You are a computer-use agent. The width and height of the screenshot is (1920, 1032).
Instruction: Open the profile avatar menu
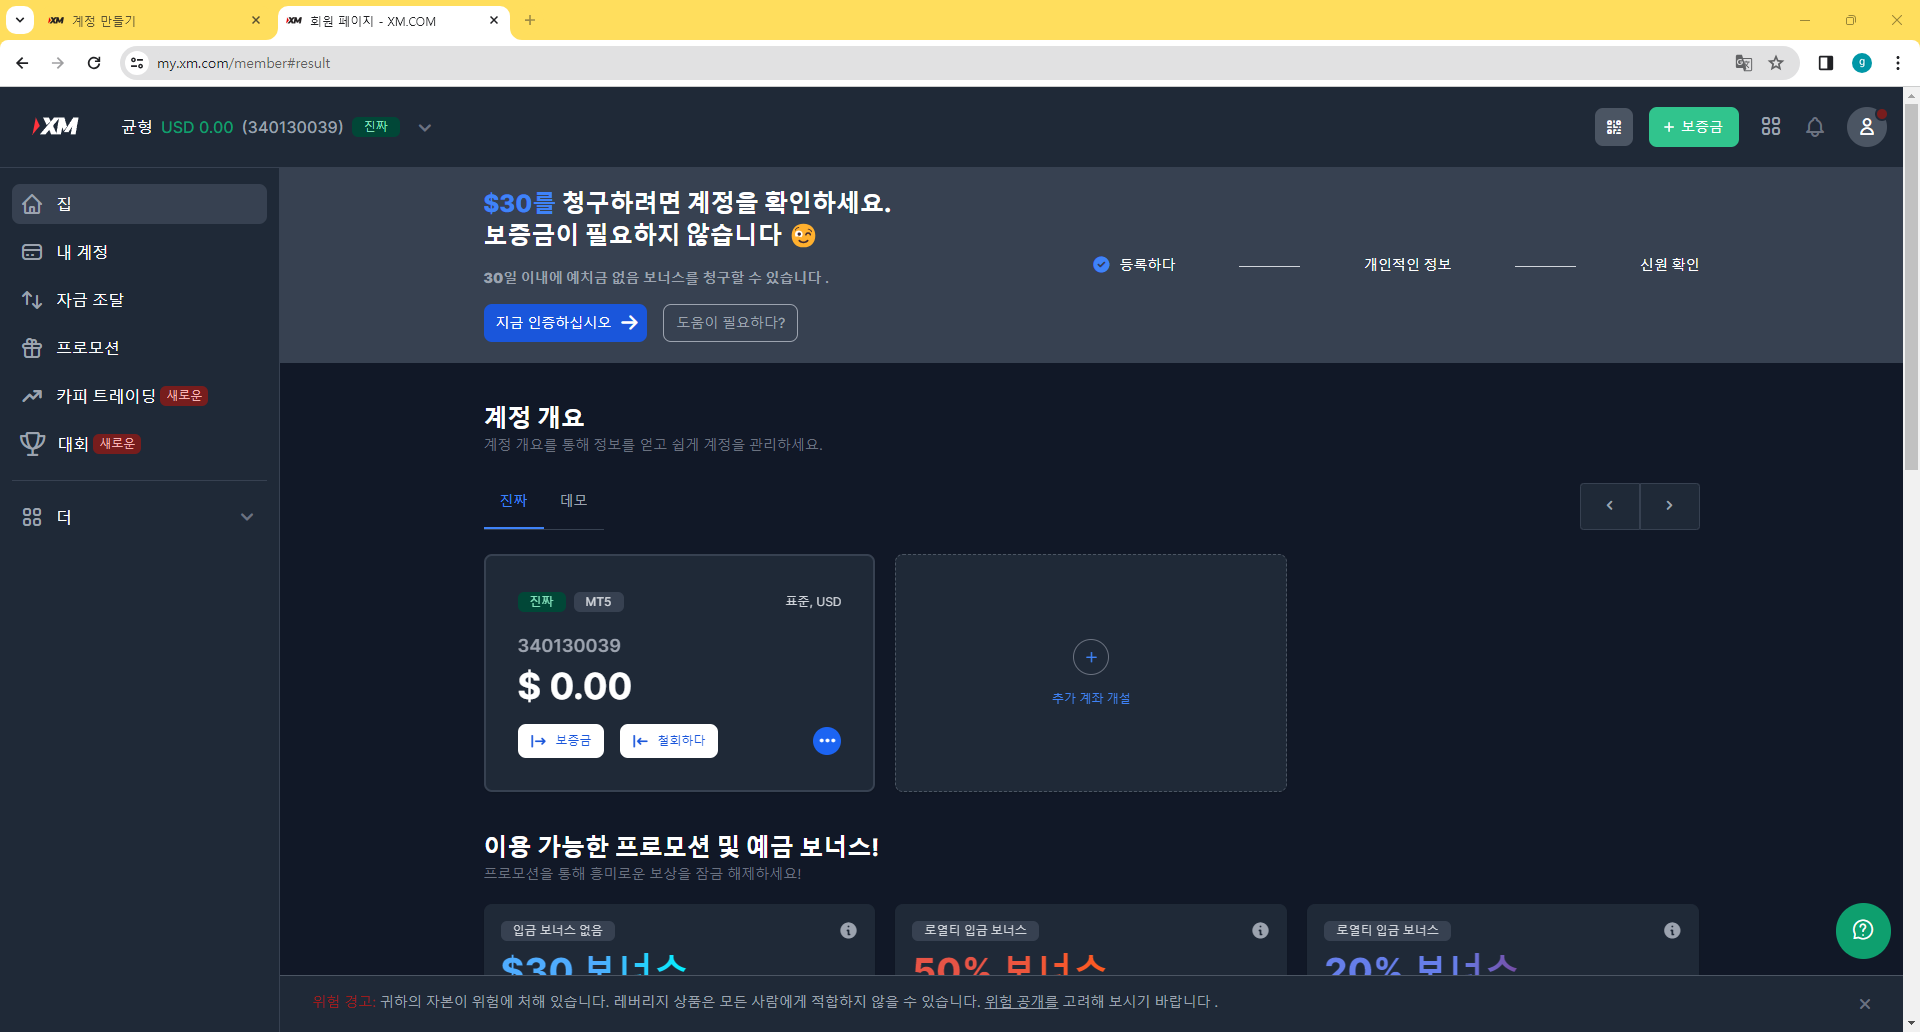click(1866, 127)
